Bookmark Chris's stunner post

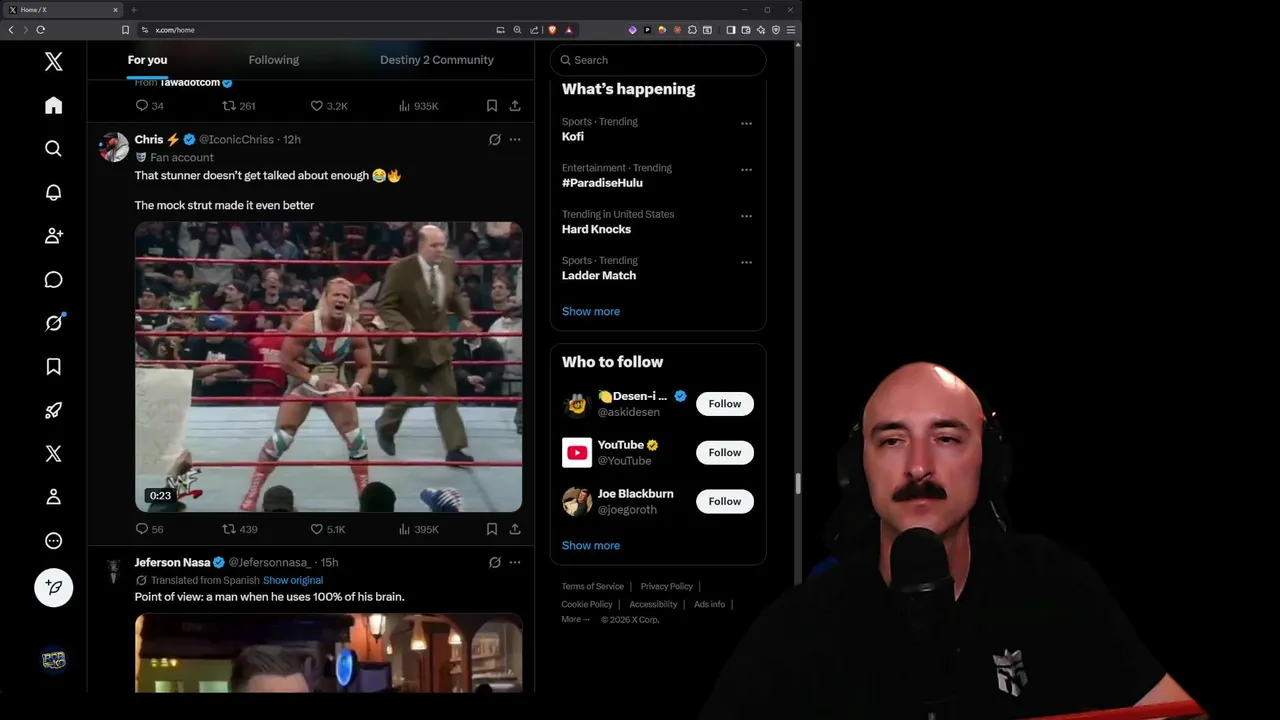click(x=492, y=529)
